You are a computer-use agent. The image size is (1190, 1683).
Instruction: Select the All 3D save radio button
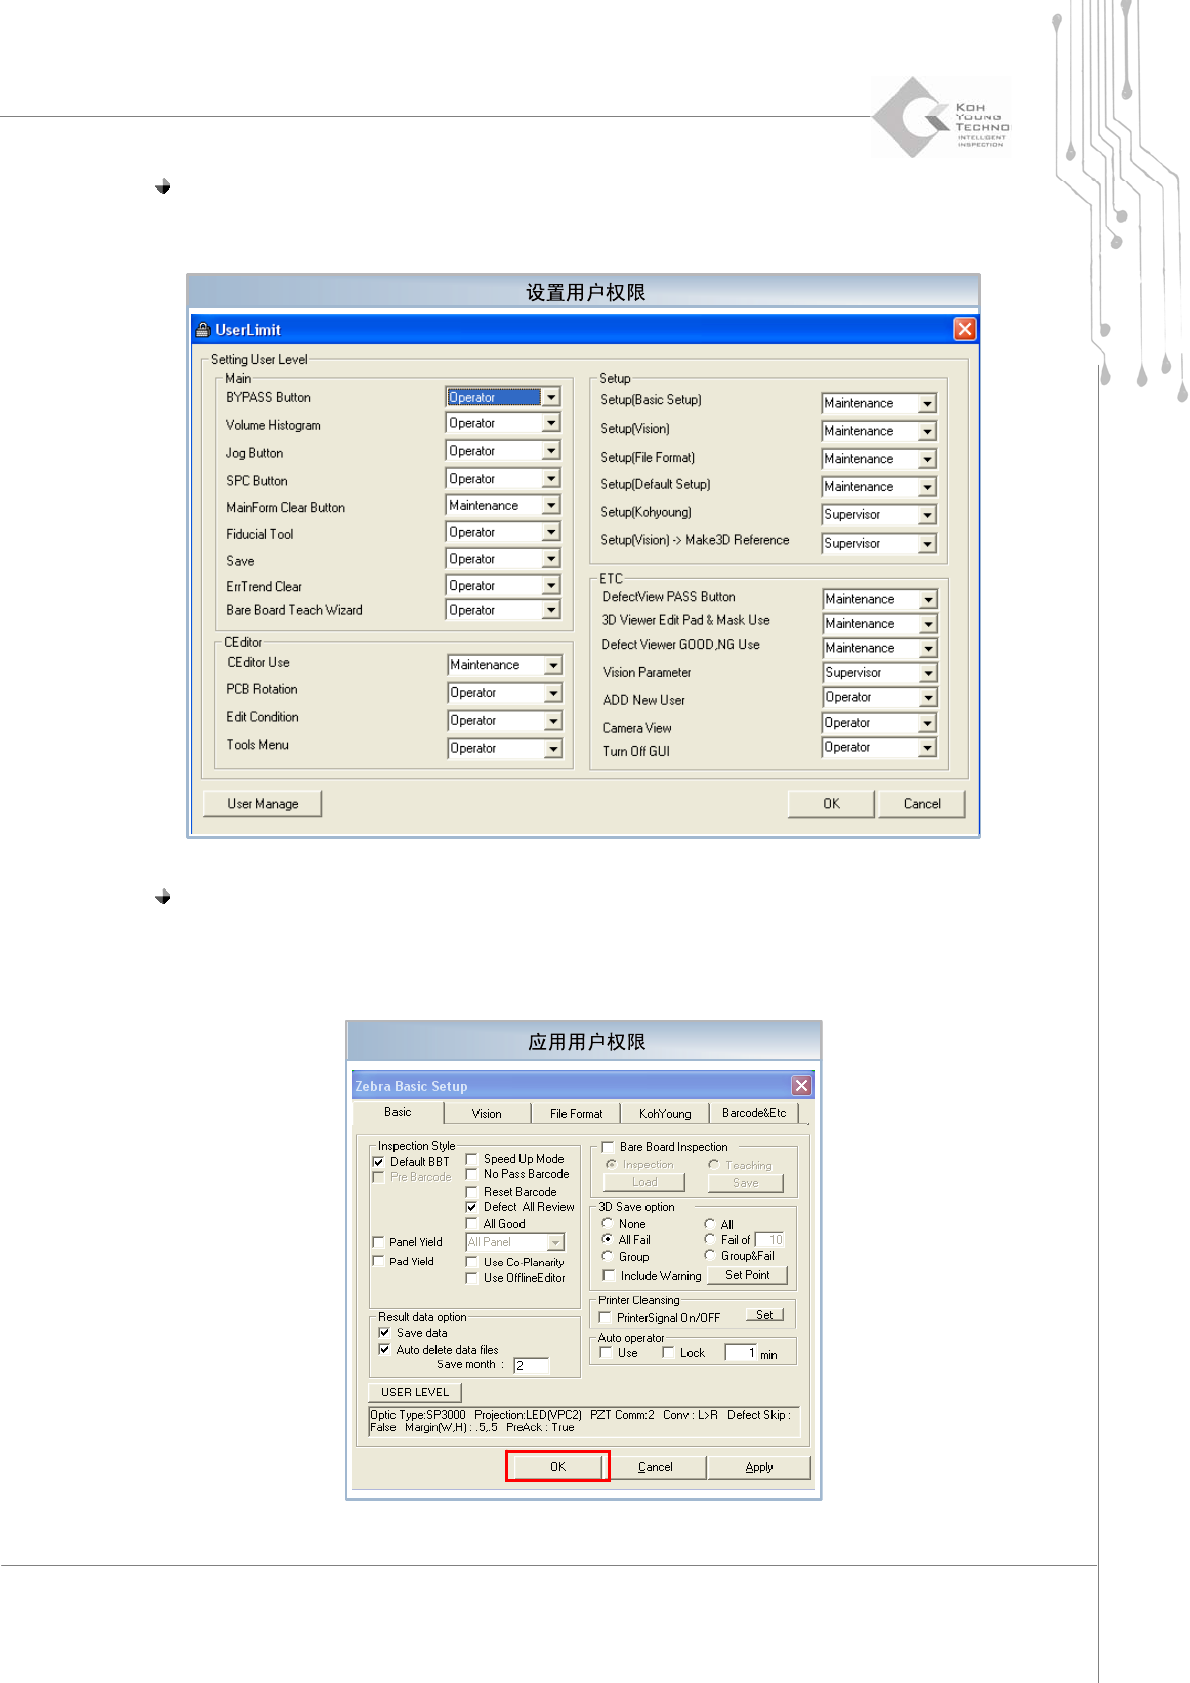pos(710,1224)
